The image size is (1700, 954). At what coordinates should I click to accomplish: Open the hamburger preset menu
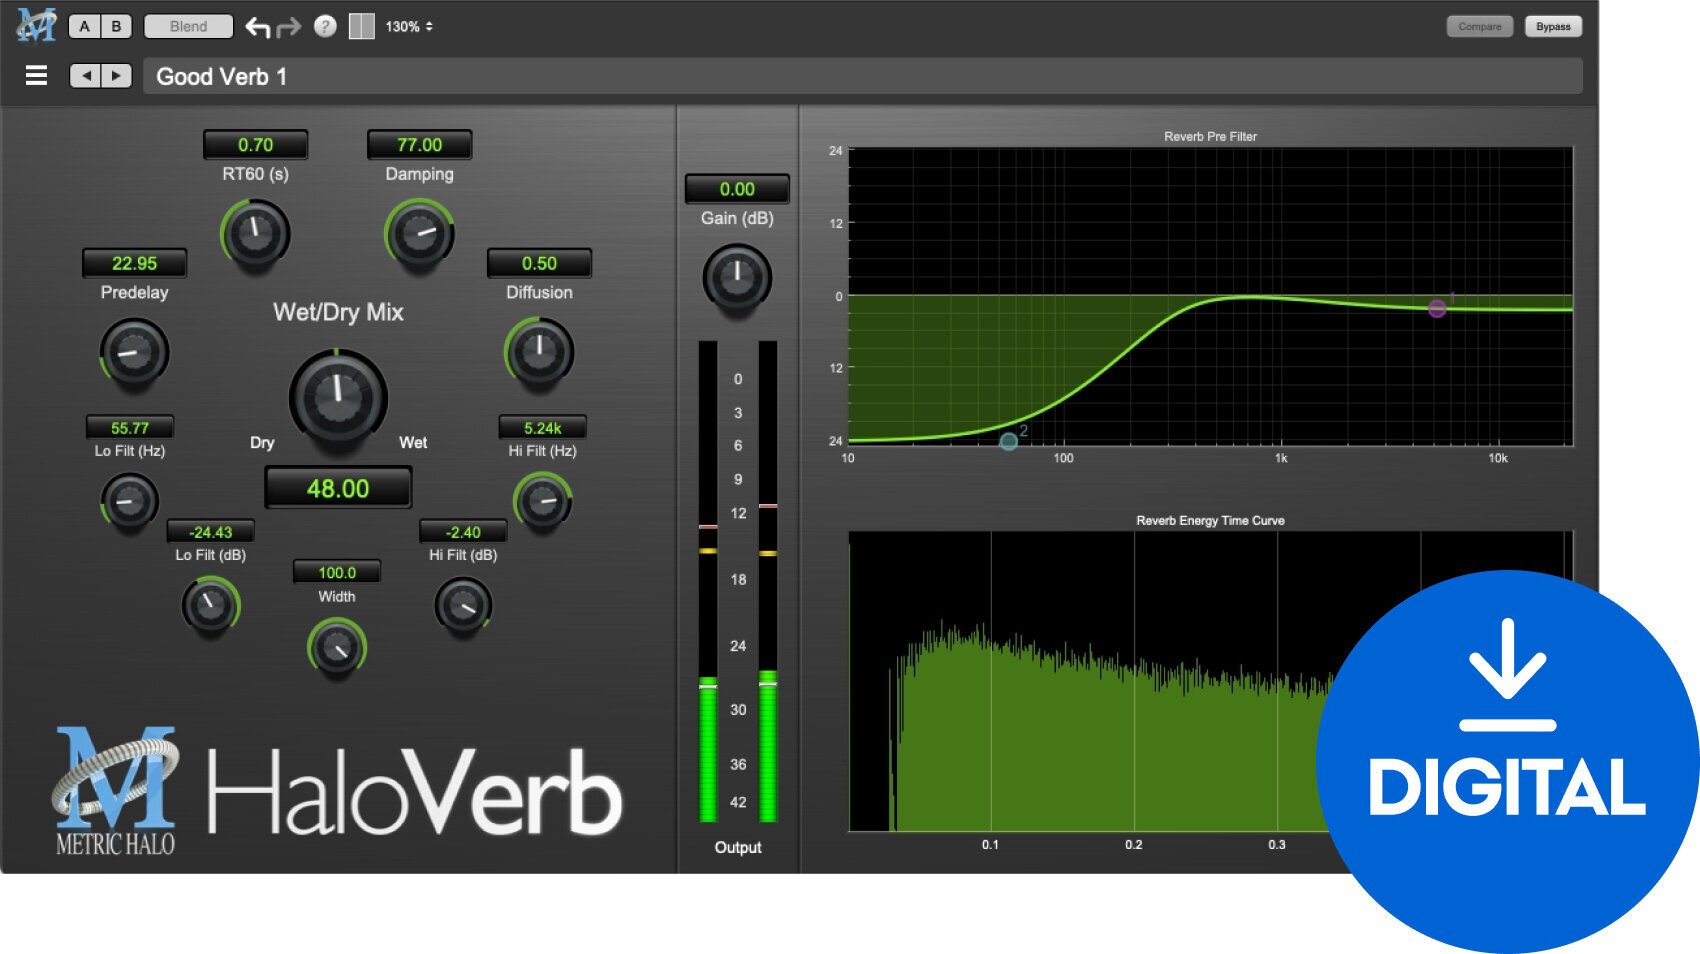(36, 76)
